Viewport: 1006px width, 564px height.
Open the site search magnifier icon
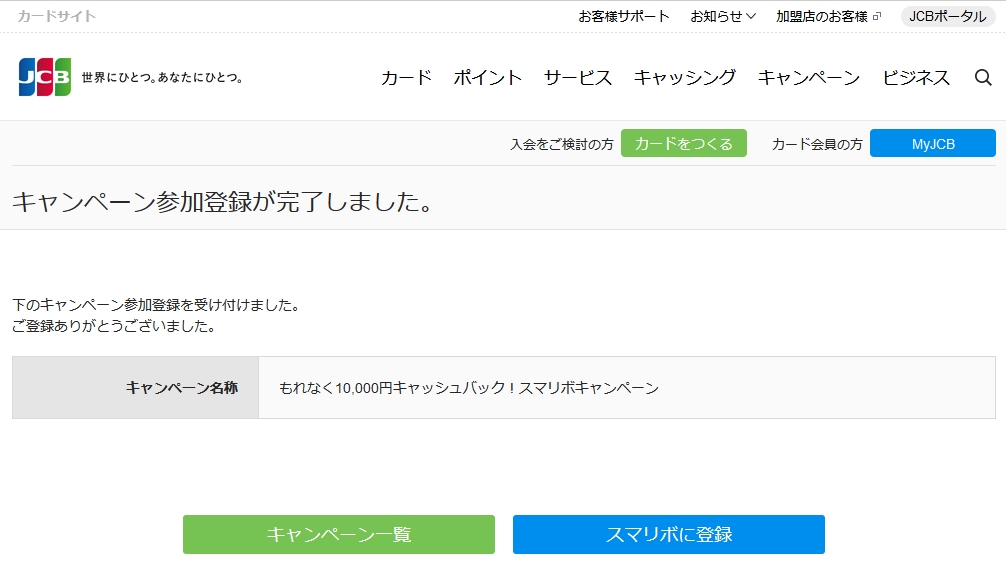tap(983, 78)
